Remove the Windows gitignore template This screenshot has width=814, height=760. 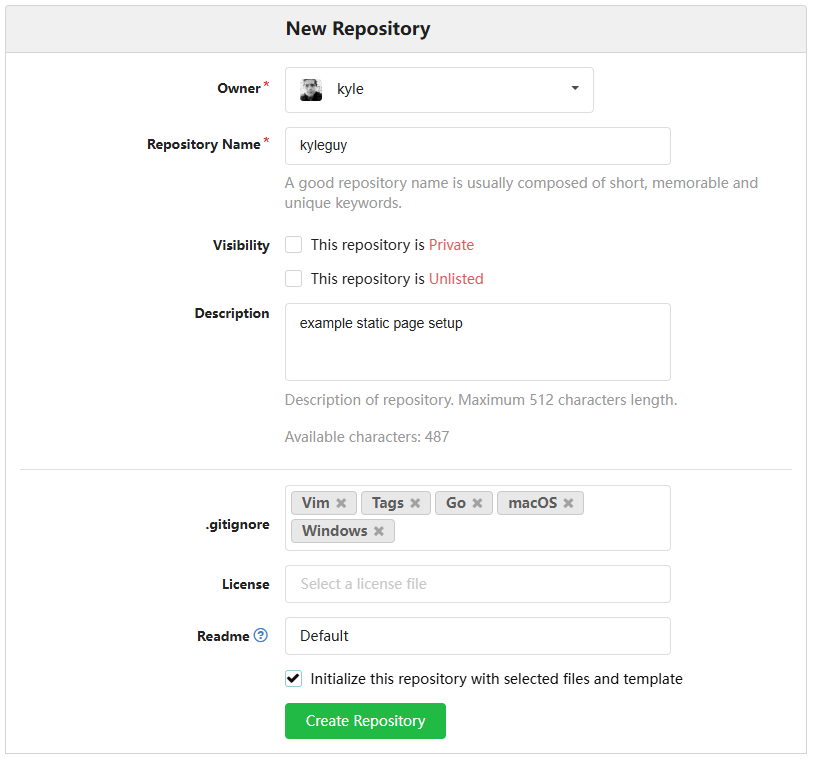coord(378,531)
